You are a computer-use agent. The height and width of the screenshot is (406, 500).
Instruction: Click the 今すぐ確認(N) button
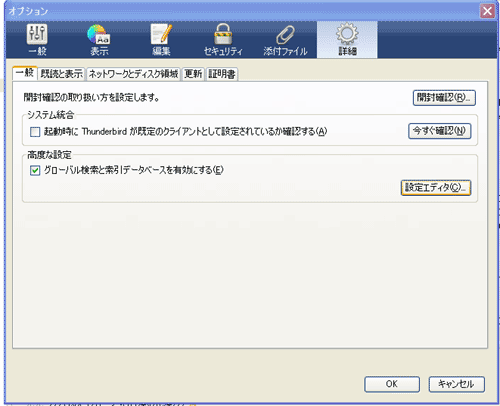[440, 131]
